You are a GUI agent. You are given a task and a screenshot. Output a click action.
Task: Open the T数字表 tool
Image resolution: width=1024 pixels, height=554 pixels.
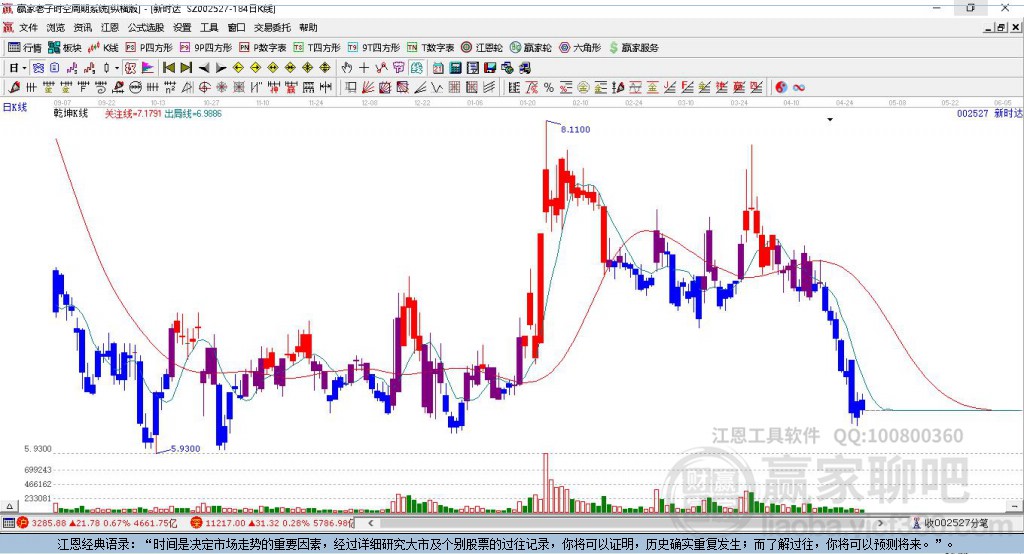pyautogui.click(x=430, y=48)
